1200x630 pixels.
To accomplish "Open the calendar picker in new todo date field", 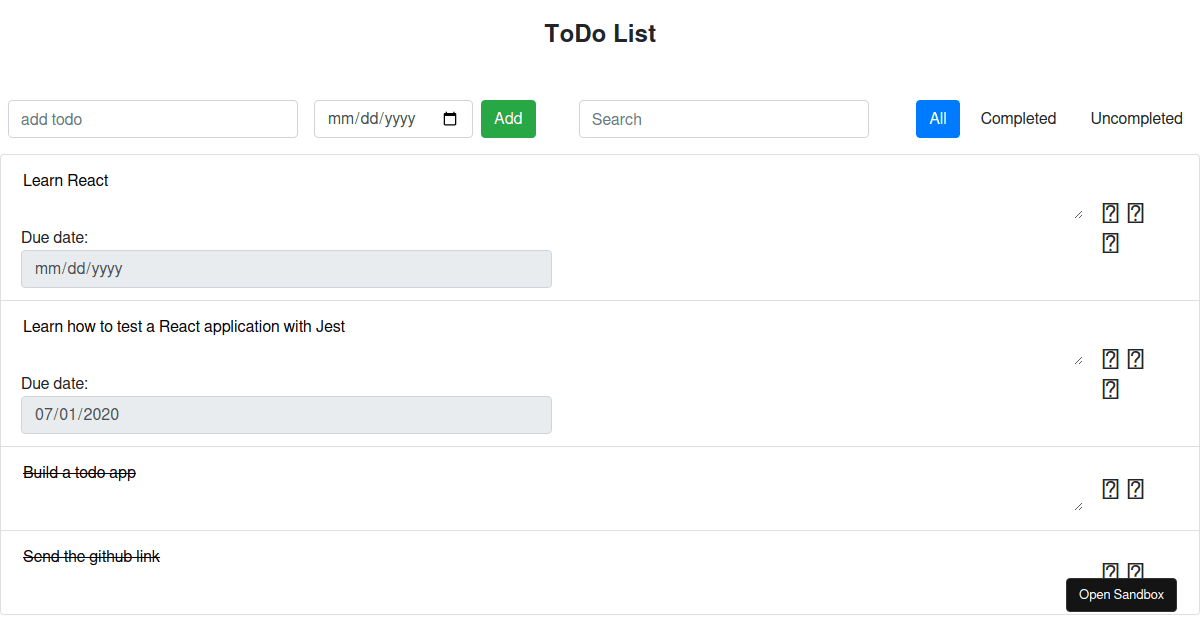I will click(x=450, y=119).
